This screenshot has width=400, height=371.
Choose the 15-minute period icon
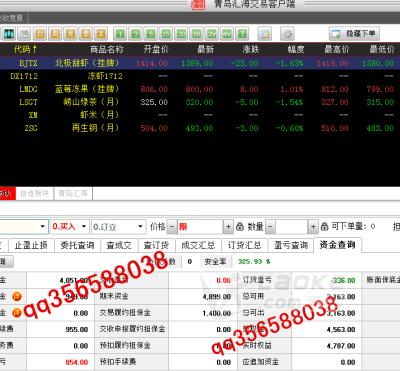click(x=166, y=34)
